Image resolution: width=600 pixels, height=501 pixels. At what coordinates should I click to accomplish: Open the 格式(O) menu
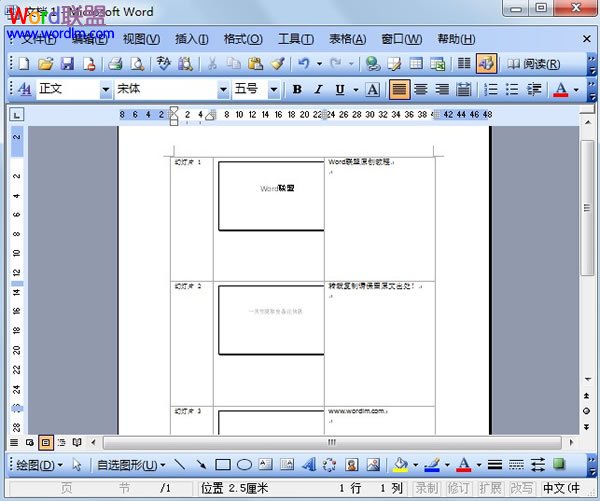[x=243, y=39]
